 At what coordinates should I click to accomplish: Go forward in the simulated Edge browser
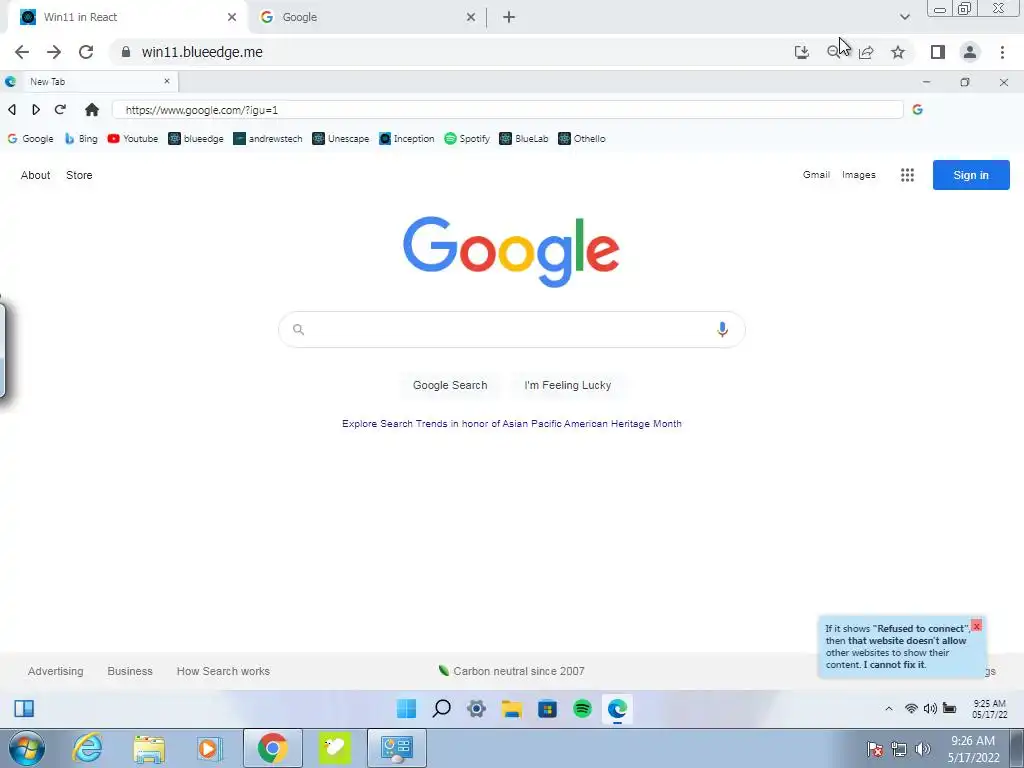[x=36, y=110]
